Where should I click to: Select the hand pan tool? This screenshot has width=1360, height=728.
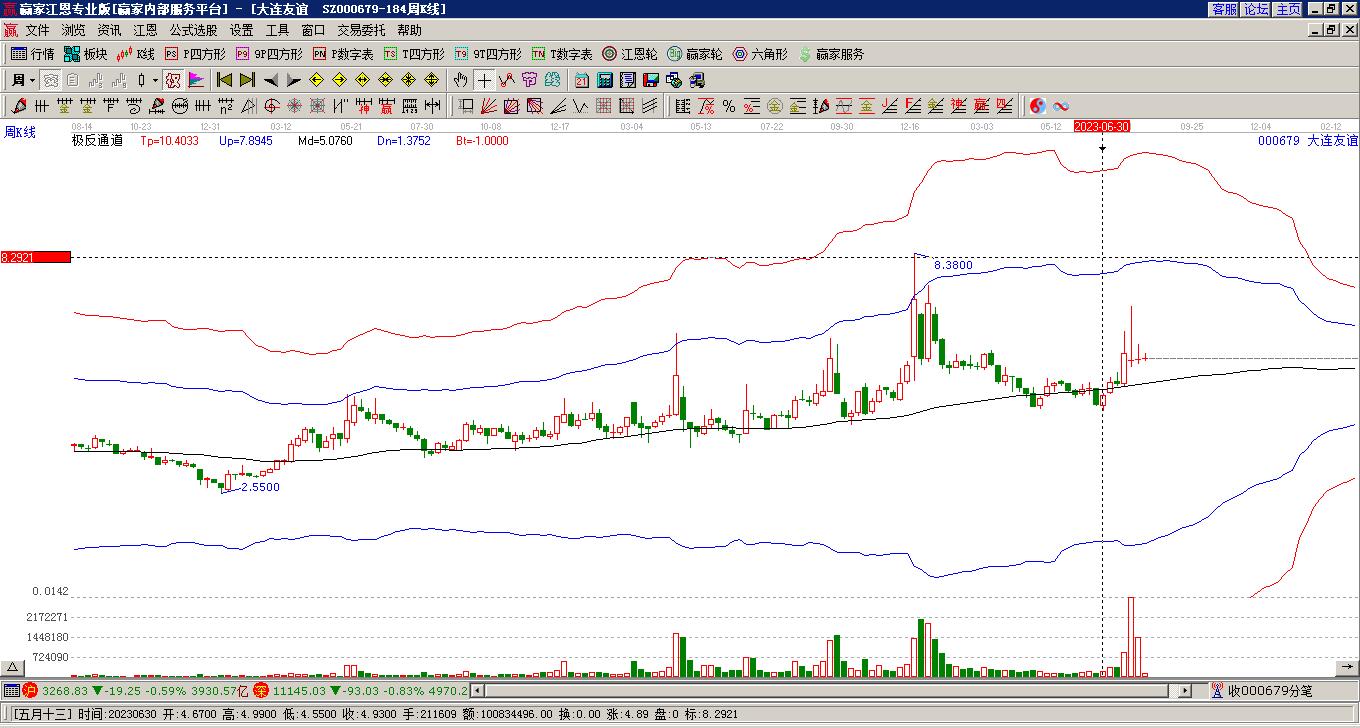(460, 80)
